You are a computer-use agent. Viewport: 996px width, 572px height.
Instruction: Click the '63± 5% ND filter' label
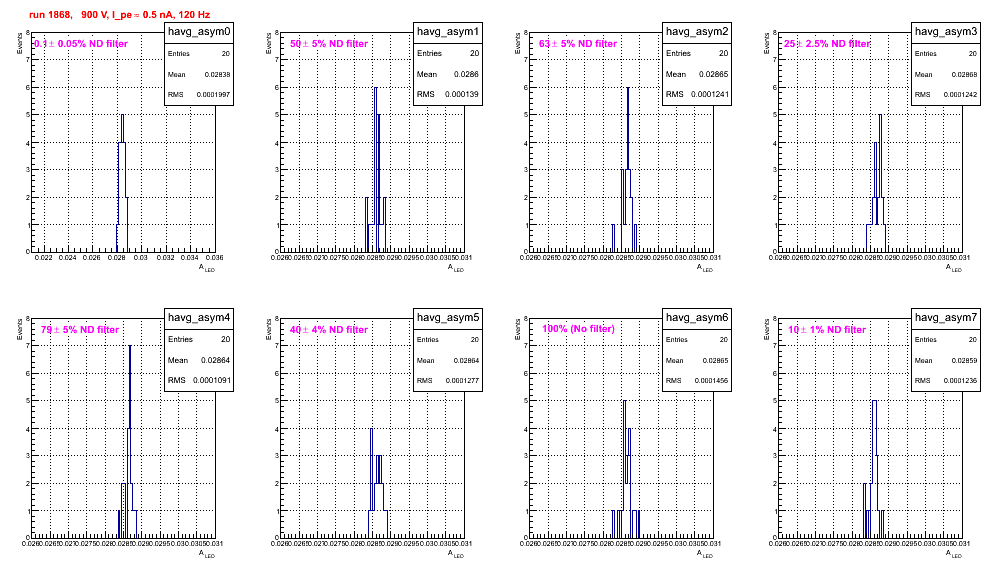[578, 44]
